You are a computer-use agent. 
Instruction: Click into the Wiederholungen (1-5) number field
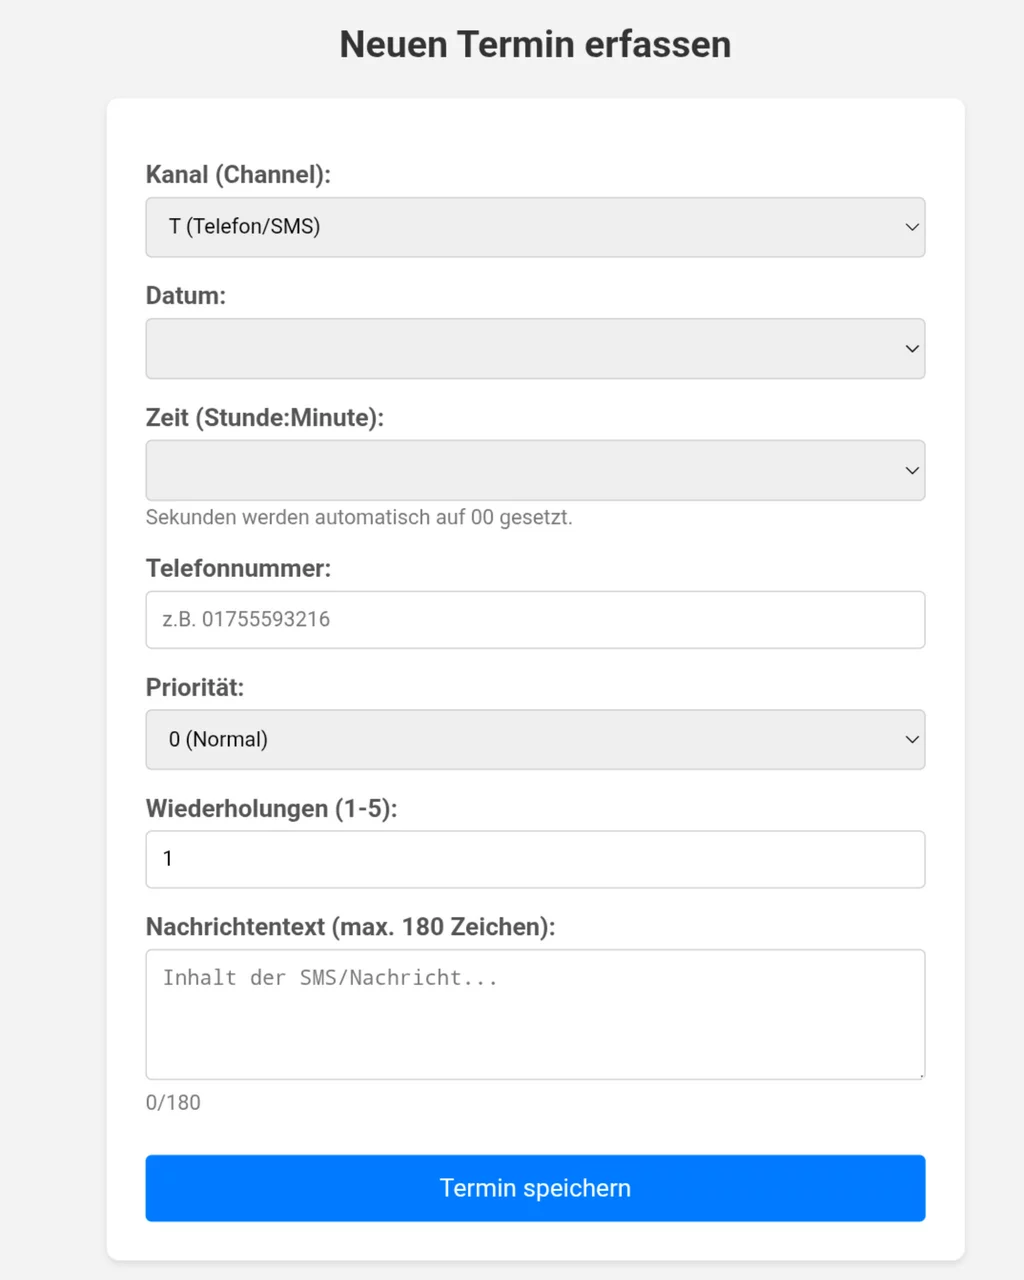535,859
